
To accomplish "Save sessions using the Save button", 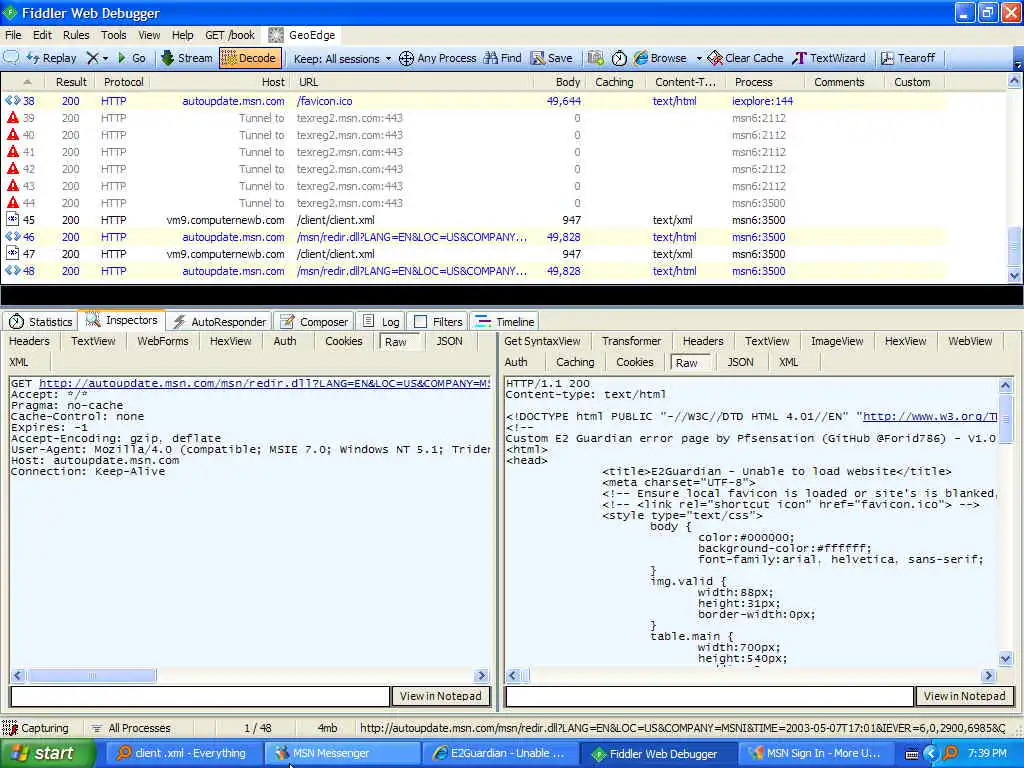I will [x=552, y=58].
